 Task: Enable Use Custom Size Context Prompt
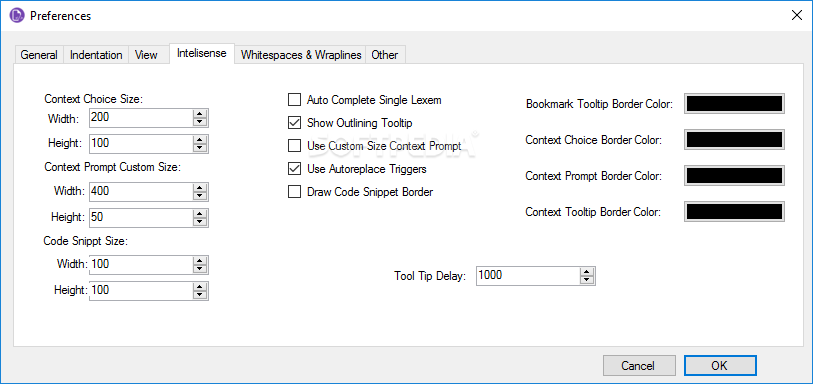294,146
